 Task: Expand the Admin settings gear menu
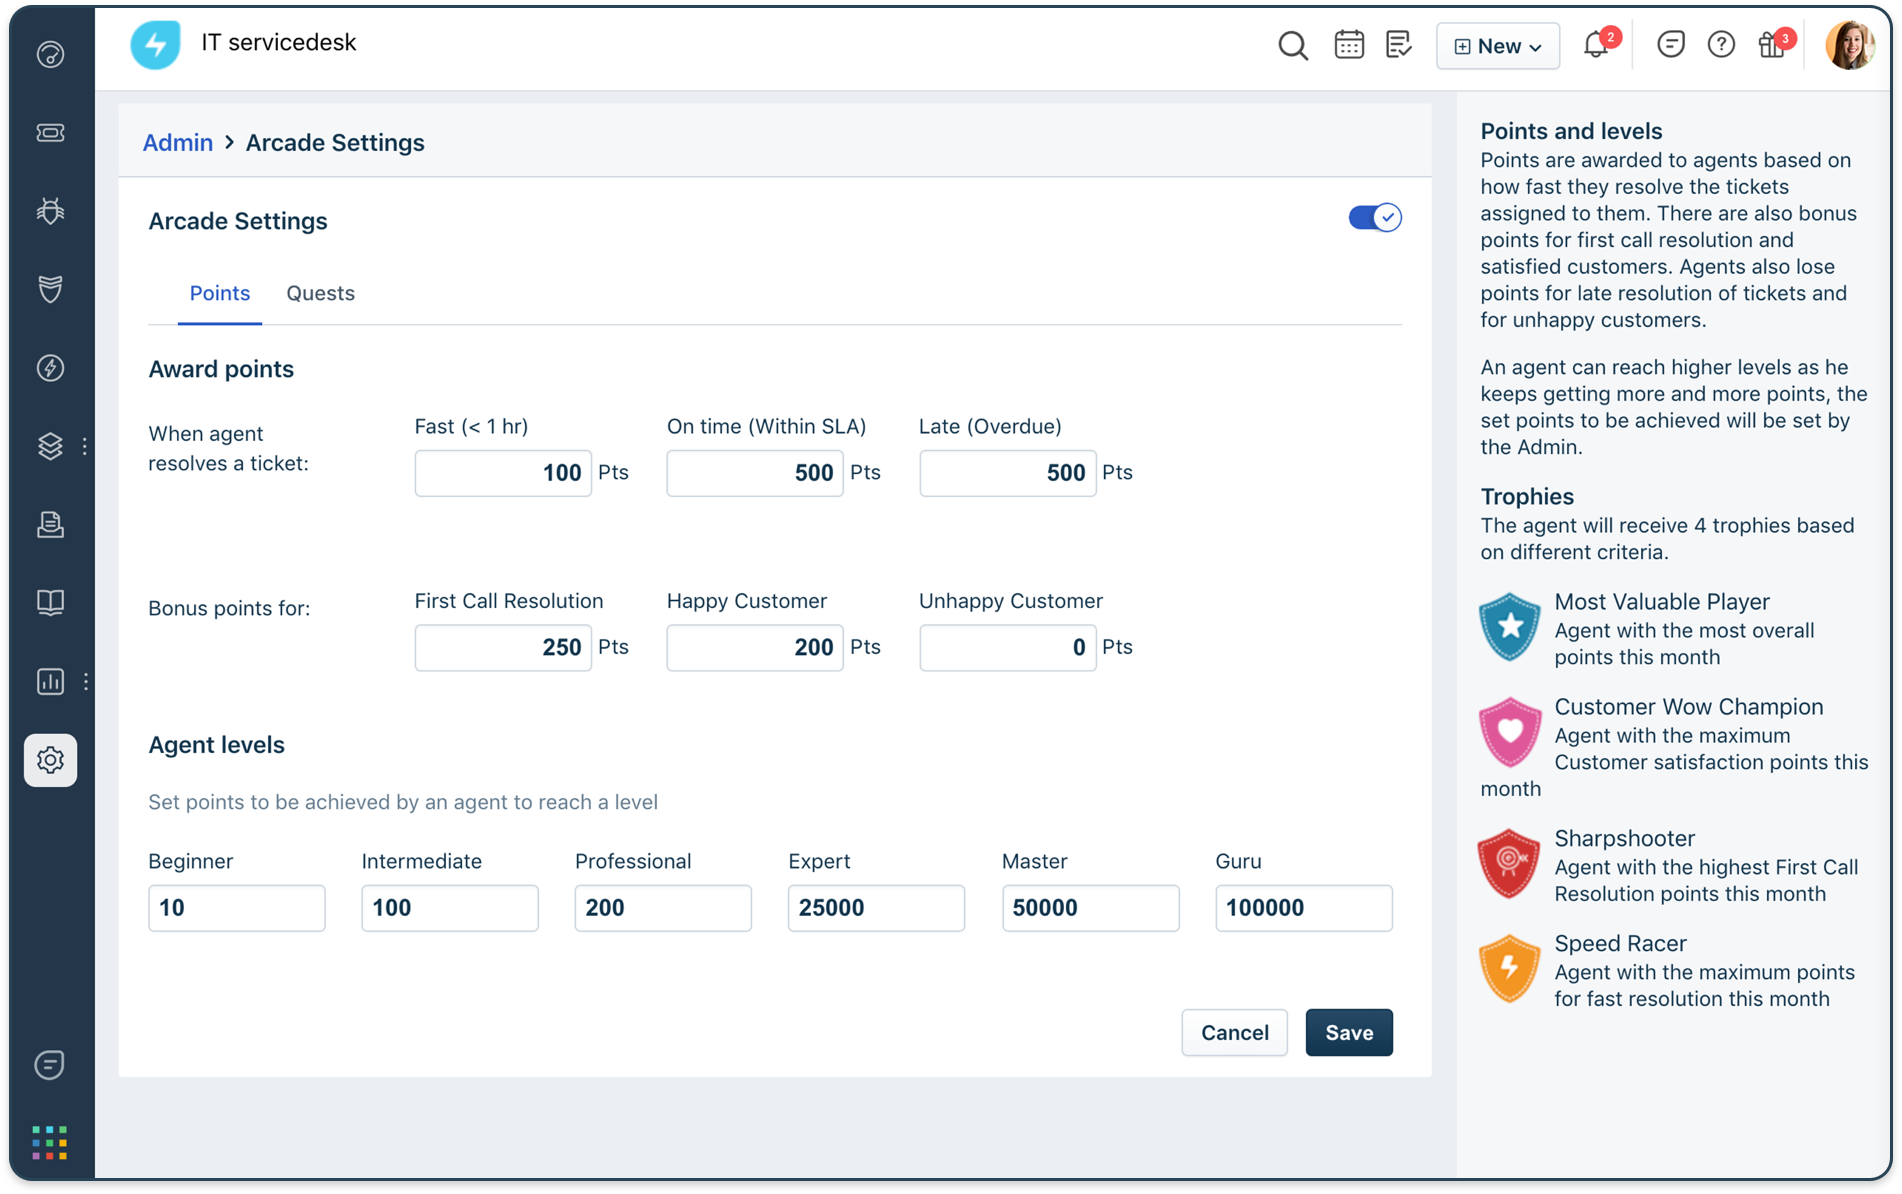click(x=50, y=760)
